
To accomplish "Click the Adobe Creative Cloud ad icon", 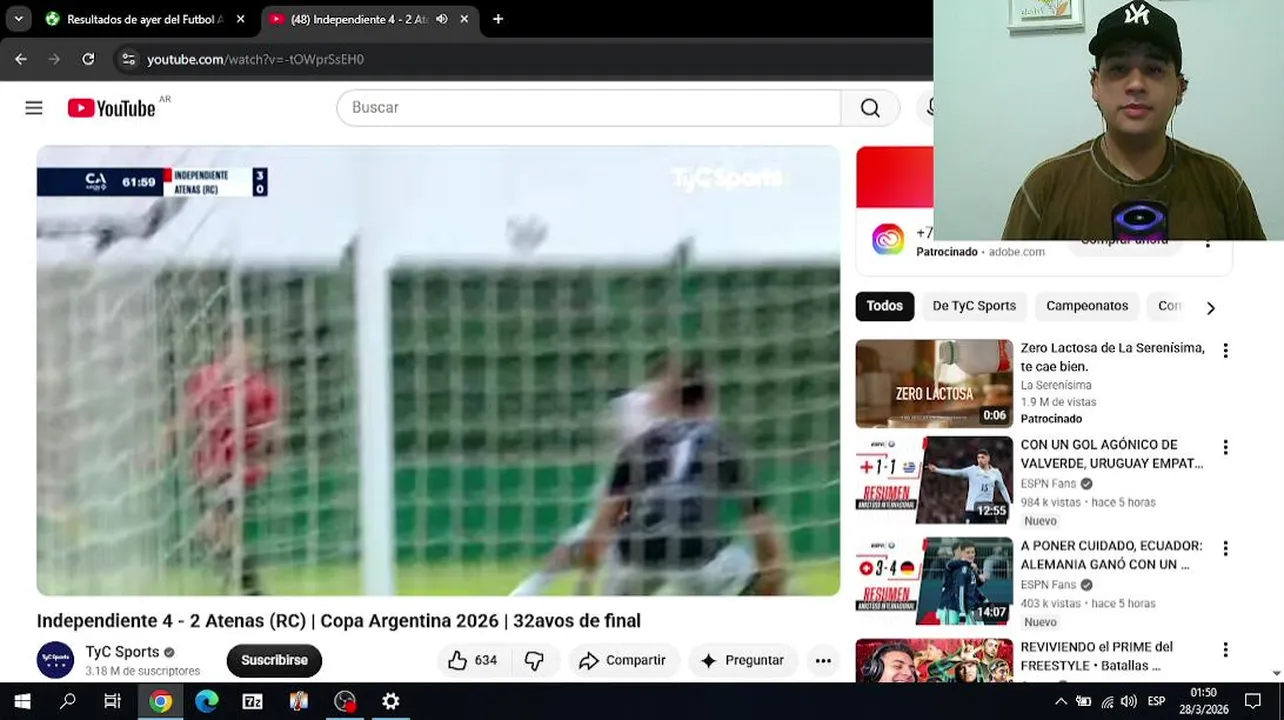I will tap(887, 239).
